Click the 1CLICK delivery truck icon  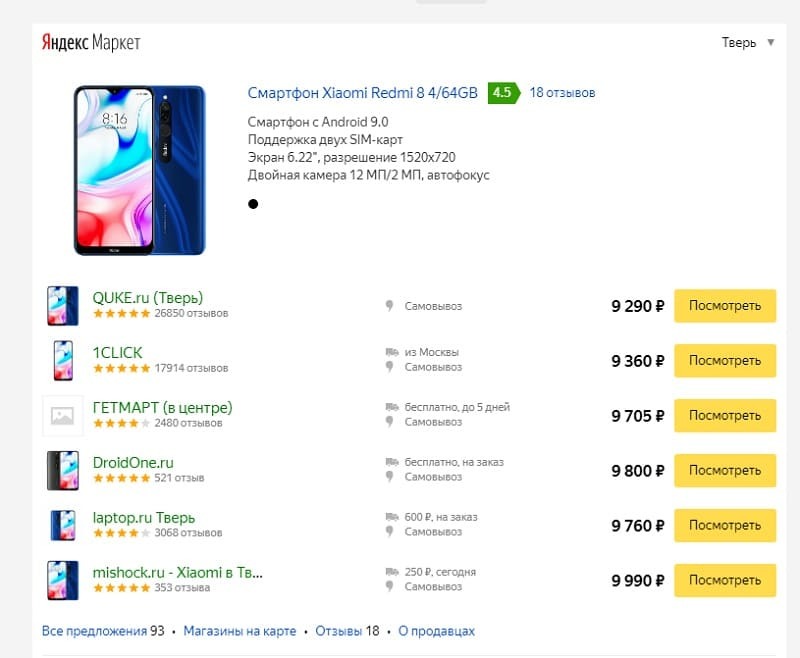point(390,352)
